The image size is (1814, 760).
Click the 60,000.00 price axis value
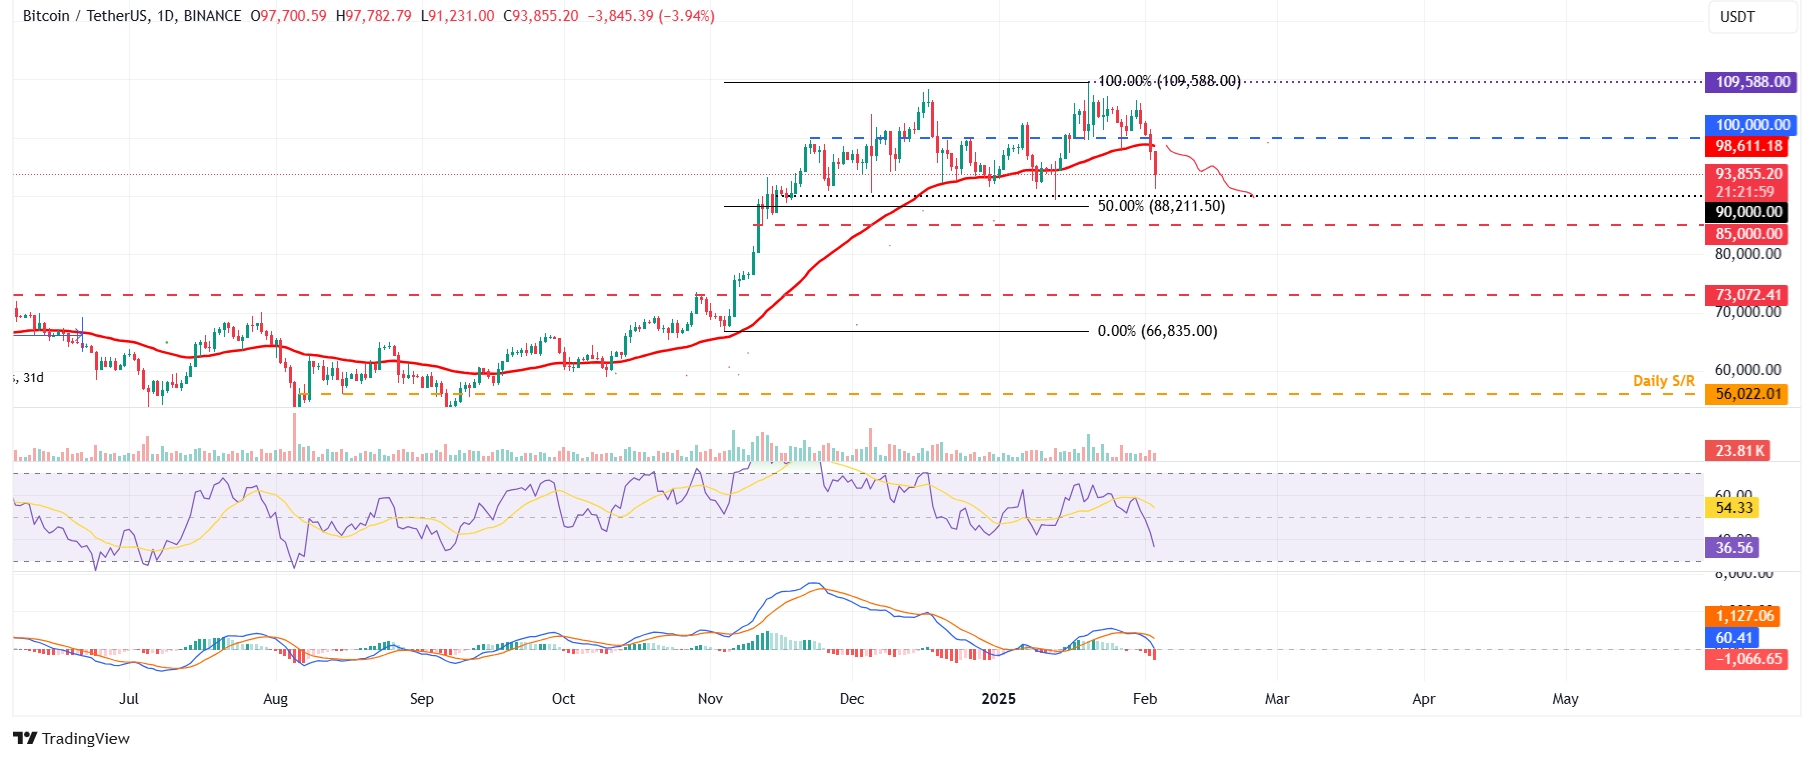(x=1748, y=370)
